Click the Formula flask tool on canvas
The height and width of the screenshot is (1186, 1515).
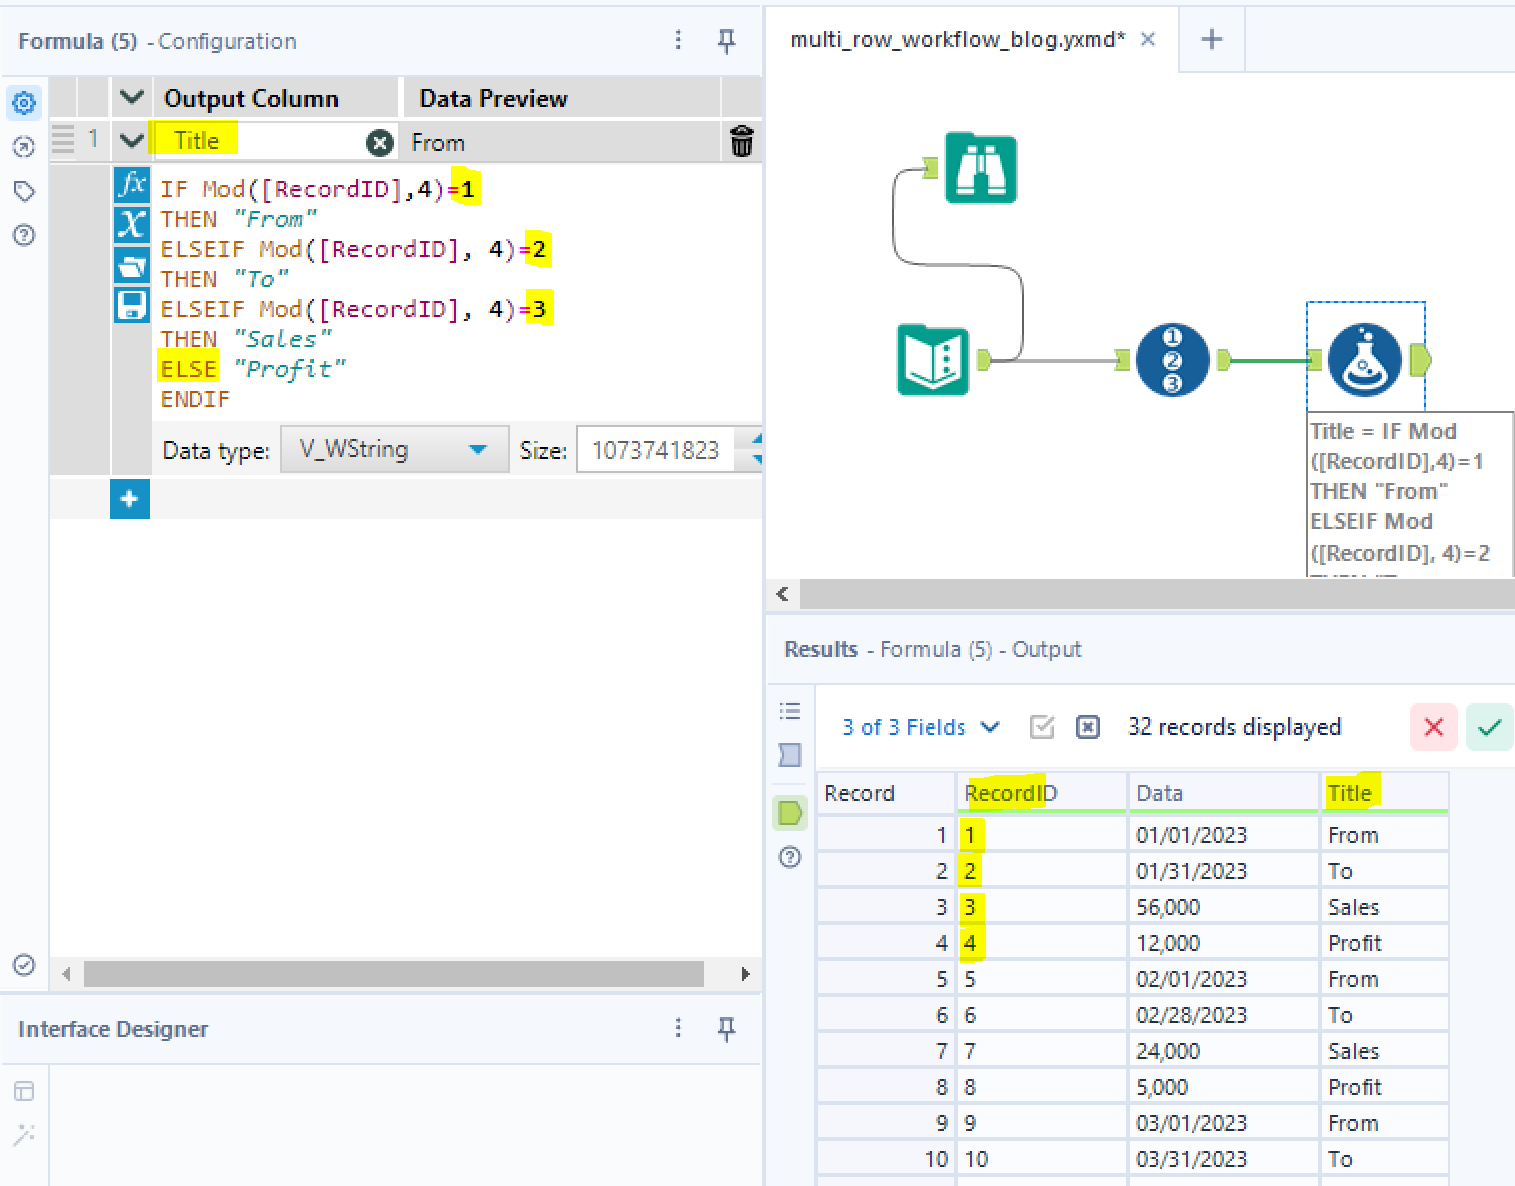pyautogui.click(x=1364, y=360)
